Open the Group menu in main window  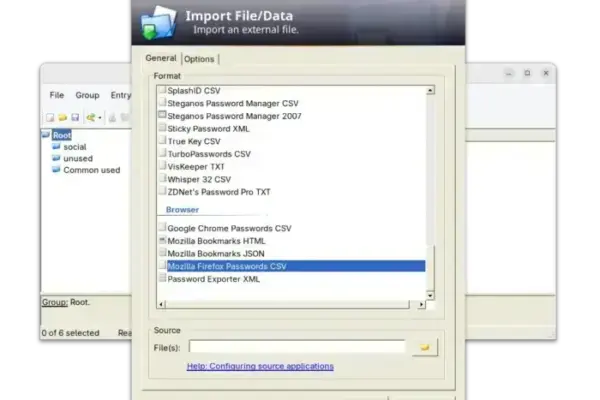pyautogui.click(x=87, y=95)
